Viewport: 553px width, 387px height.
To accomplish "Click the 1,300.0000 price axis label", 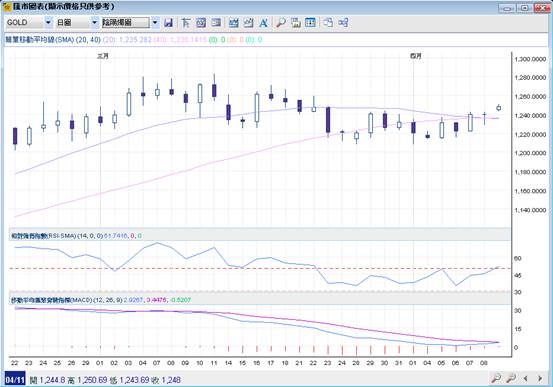I will (530, 59).
